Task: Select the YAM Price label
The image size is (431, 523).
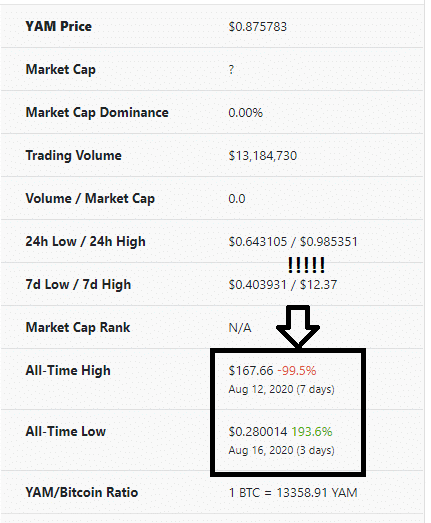Action: (58, 26)
